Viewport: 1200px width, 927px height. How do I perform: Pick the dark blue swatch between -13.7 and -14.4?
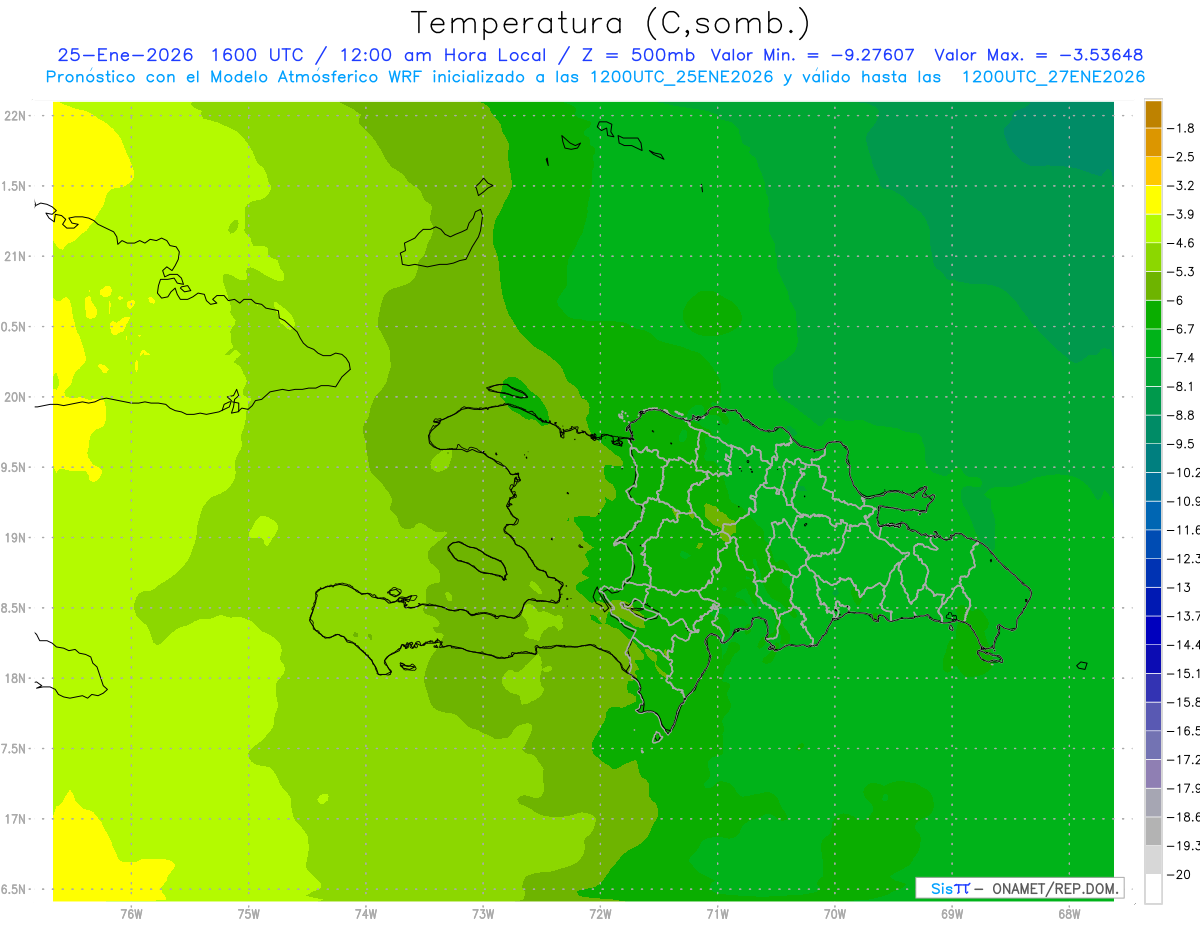(x=1153, y=630)
